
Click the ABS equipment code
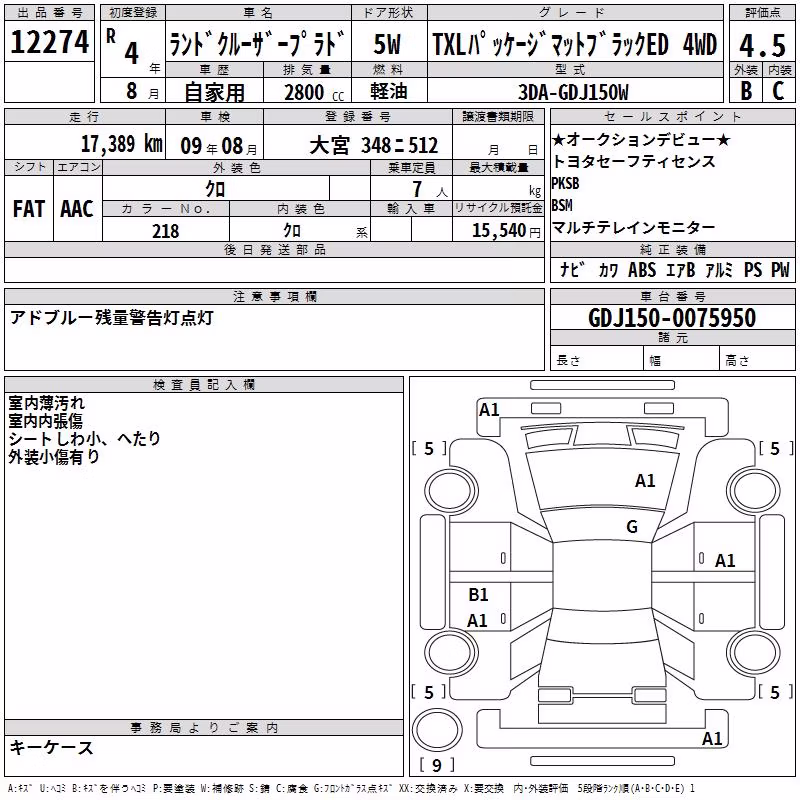pos(642,270)
